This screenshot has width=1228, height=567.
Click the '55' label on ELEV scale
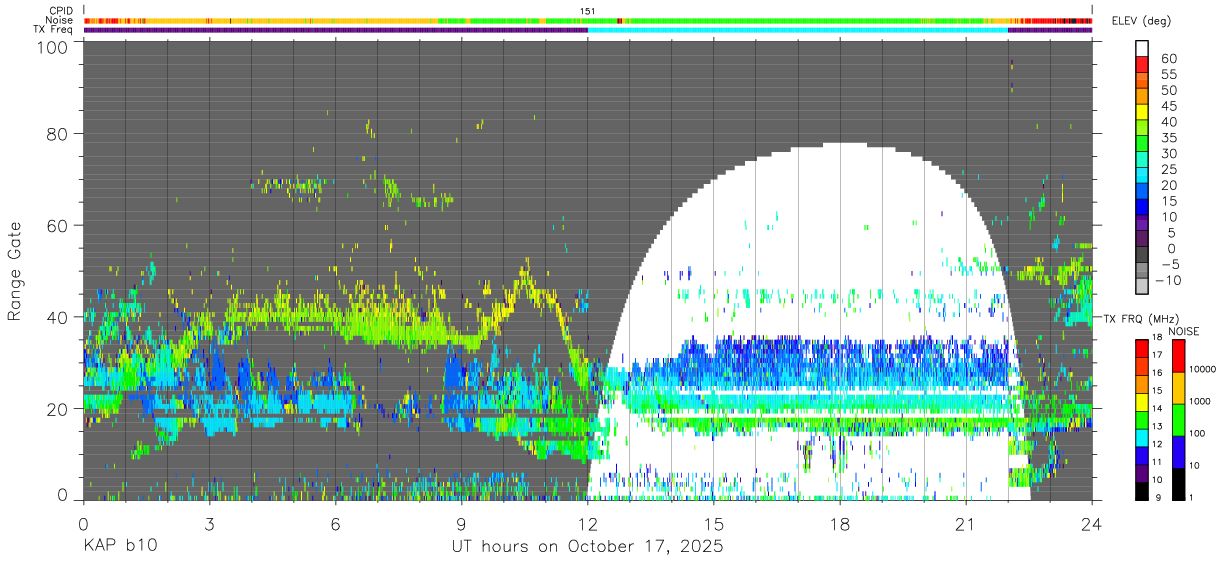click(x=1168, y=75)
